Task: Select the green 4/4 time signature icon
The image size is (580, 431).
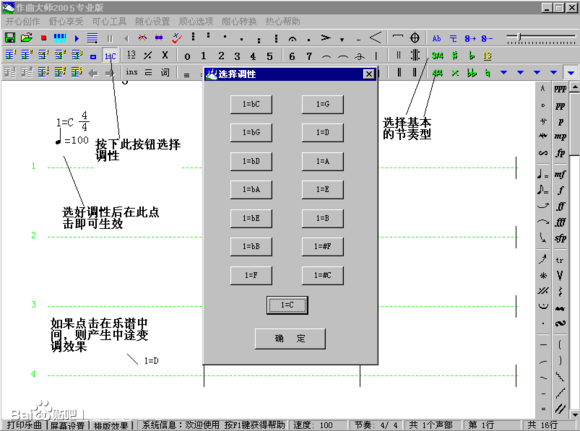Action: click(x=437, y=73)
